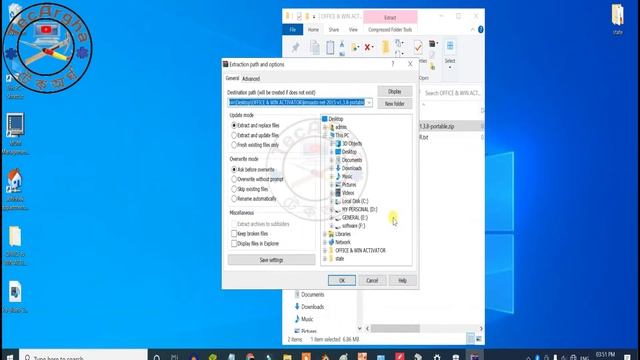The height and width of the screenshot is (360, 640).
Task: Switch to the General tab
Action: 232,78
